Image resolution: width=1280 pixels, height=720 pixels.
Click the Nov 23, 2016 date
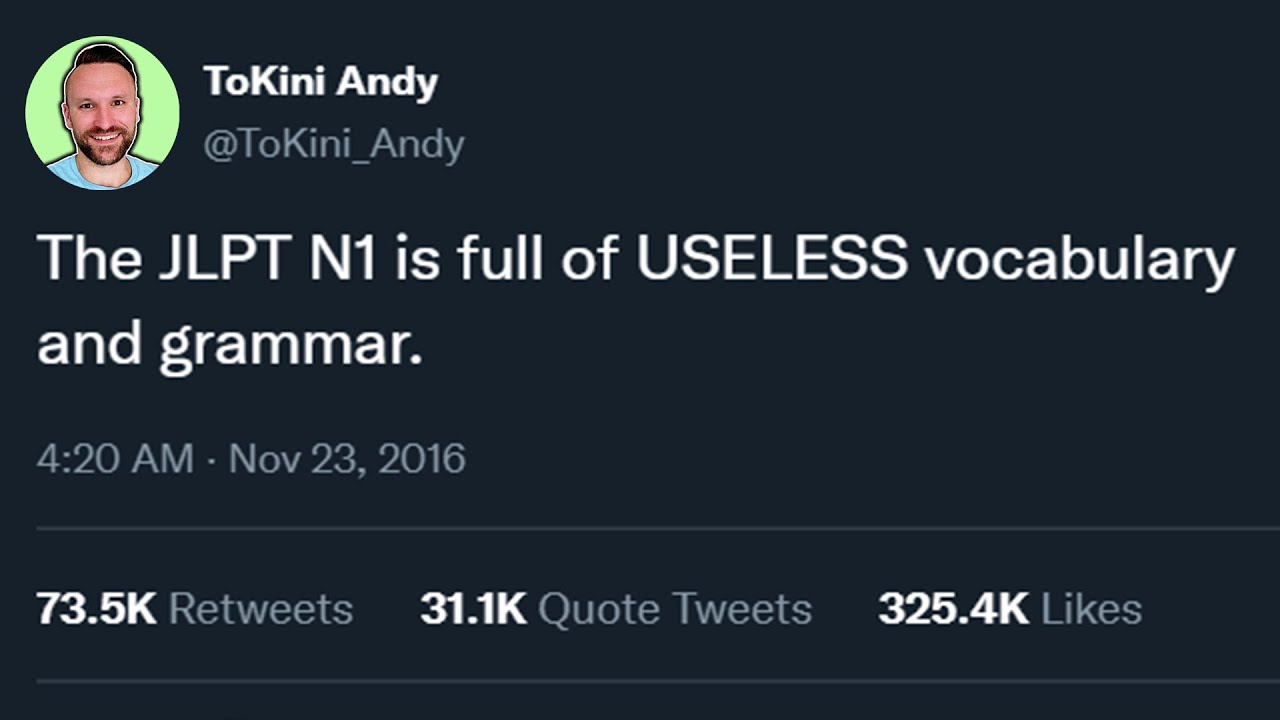348,459
